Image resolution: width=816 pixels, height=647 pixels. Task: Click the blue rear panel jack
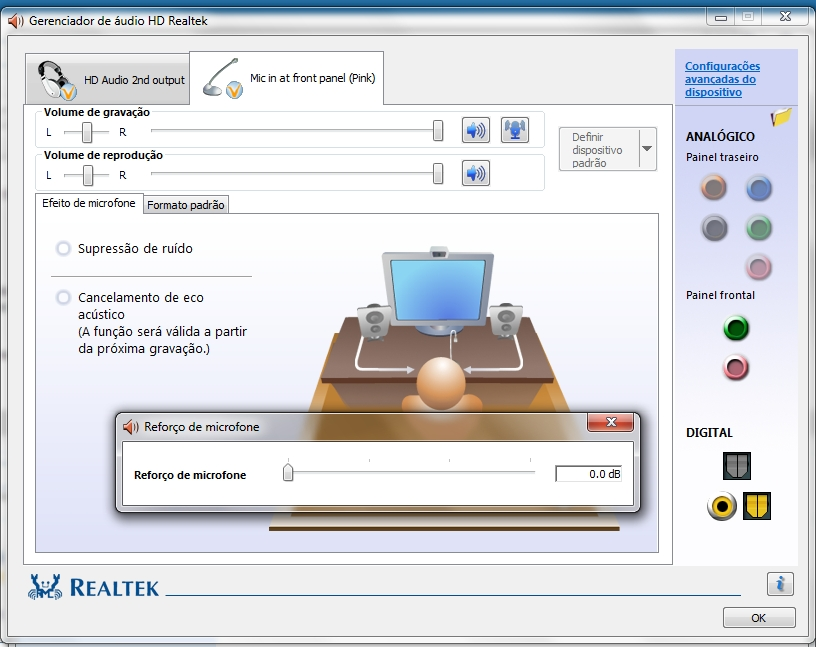coord(759,188)
